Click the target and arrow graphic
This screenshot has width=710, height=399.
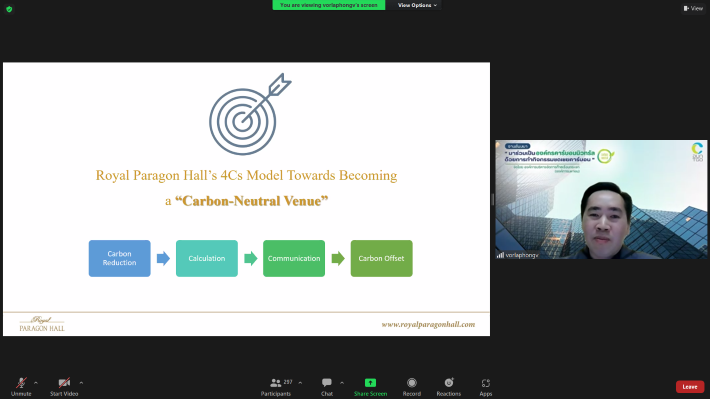[x=249, y=114]
